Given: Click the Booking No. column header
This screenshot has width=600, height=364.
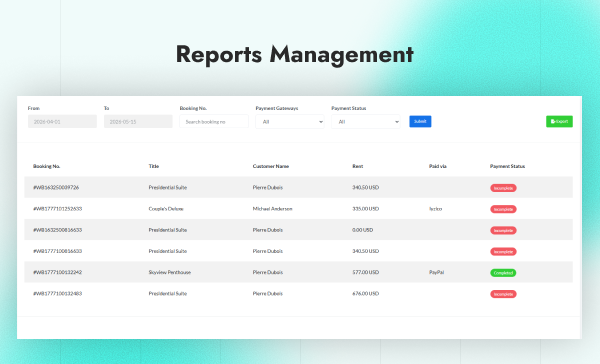Looking at the screenshot, I should tap(46, 166).
